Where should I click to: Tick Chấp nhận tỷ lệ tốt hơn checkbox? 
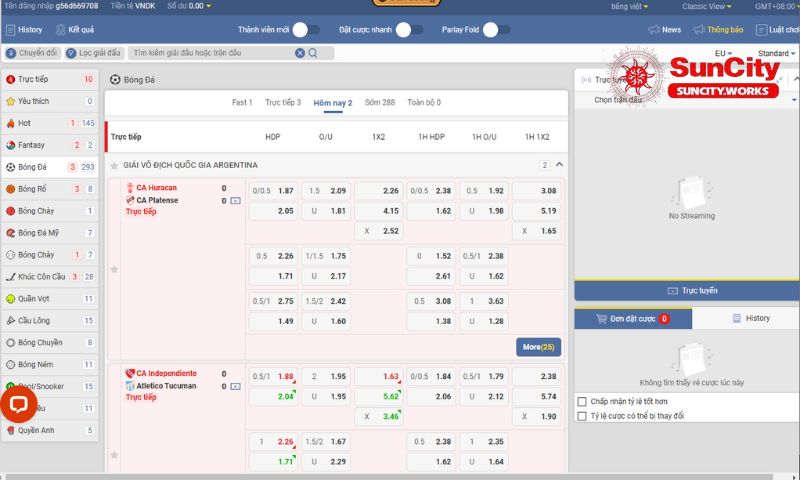pyautogui.click(x=583, y=401)
